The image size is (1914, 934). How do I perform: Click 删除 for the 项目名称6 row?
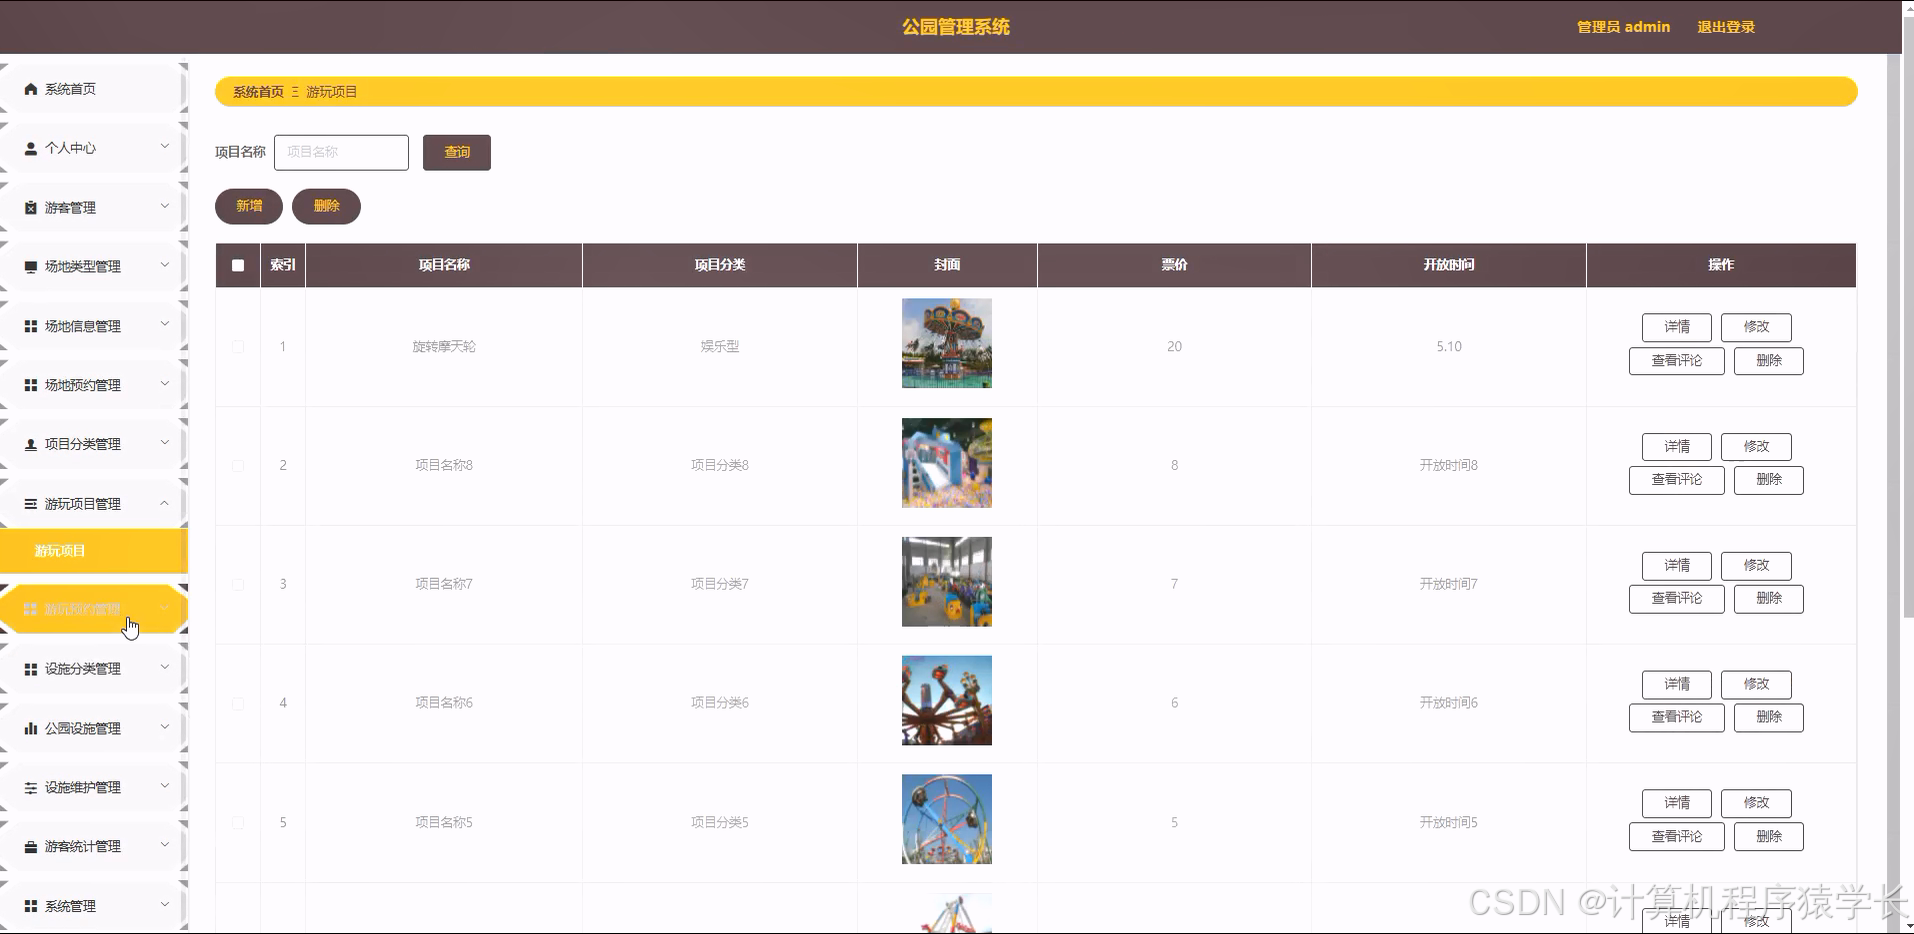tap(1769, 717)
